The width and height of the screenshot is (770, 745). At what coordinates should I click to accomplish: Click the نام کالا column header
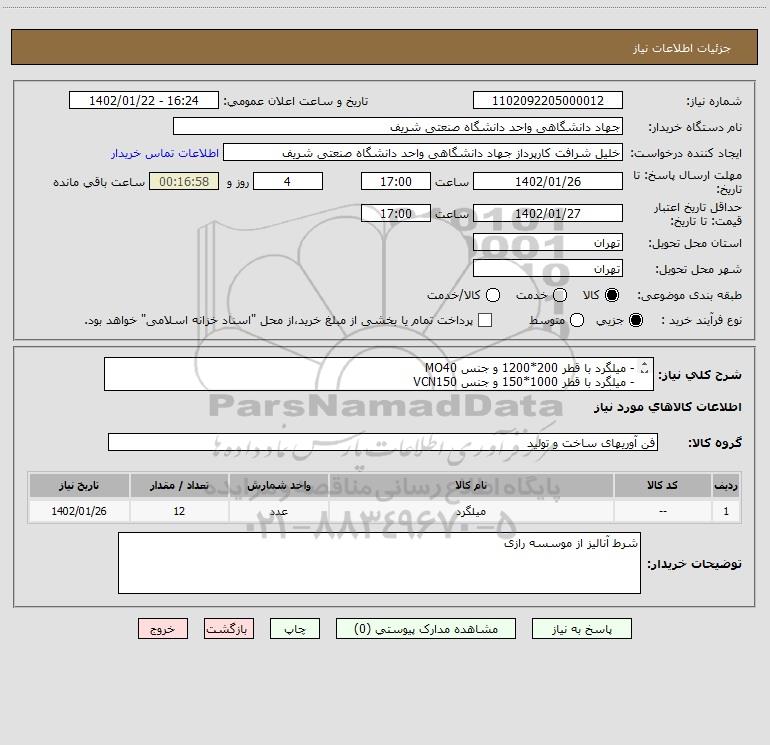[471, 485]
